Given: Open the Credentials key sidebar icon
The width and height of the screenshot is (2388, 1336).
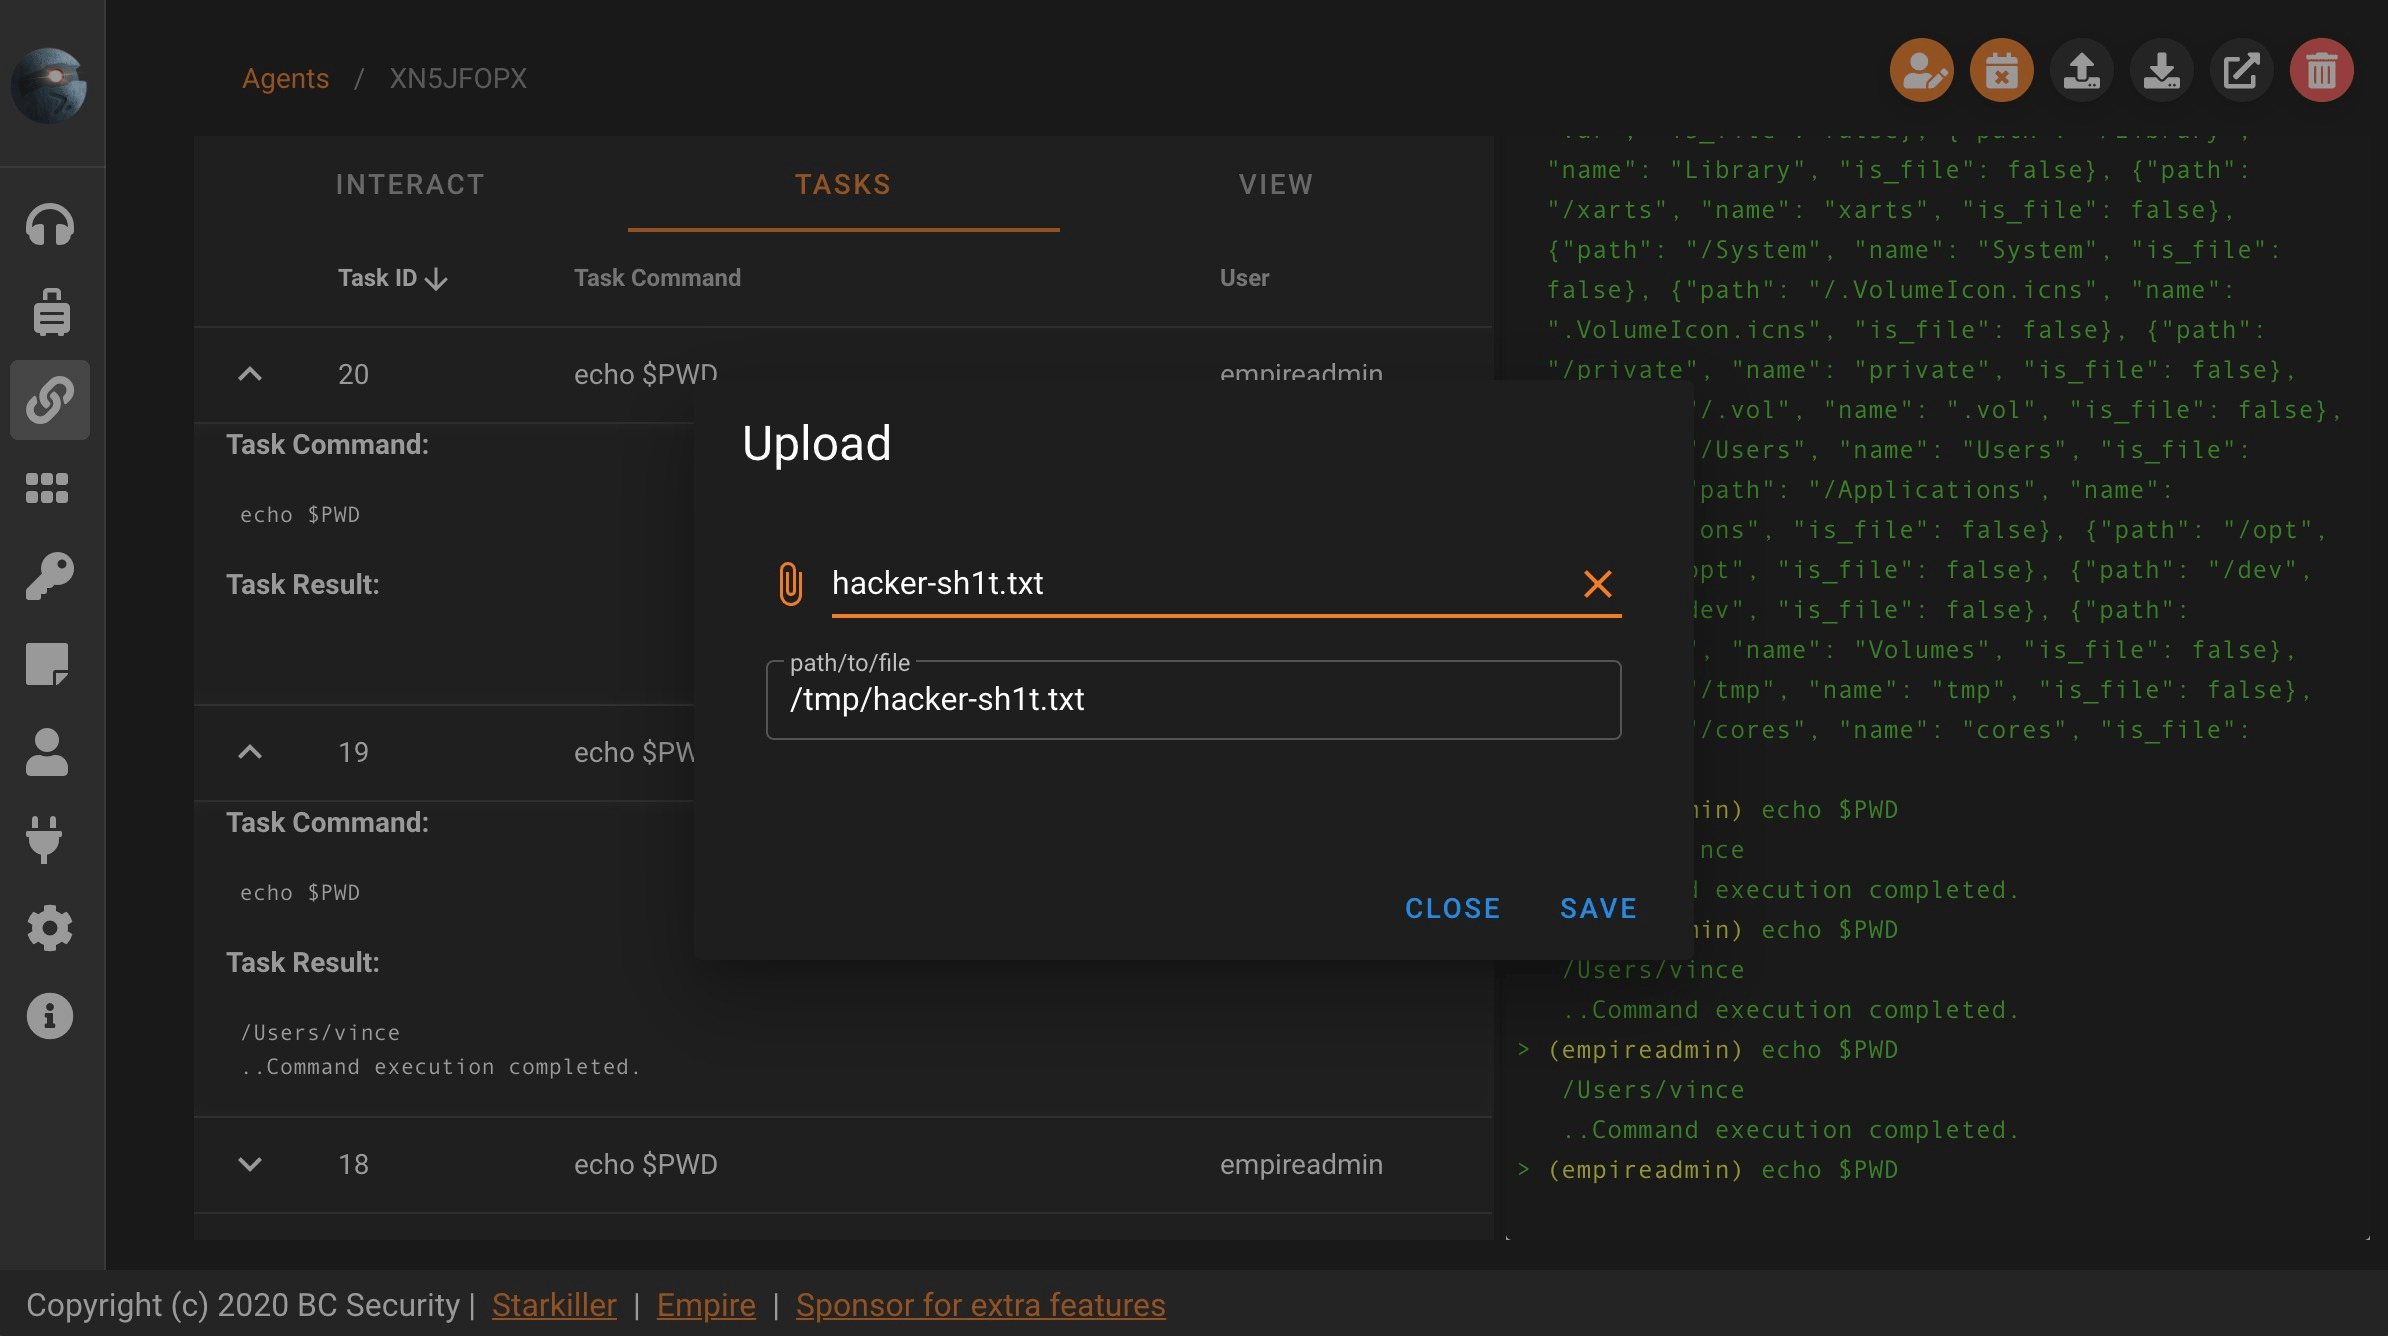Looking at the screenshot, I should click(x=49, y=576).
